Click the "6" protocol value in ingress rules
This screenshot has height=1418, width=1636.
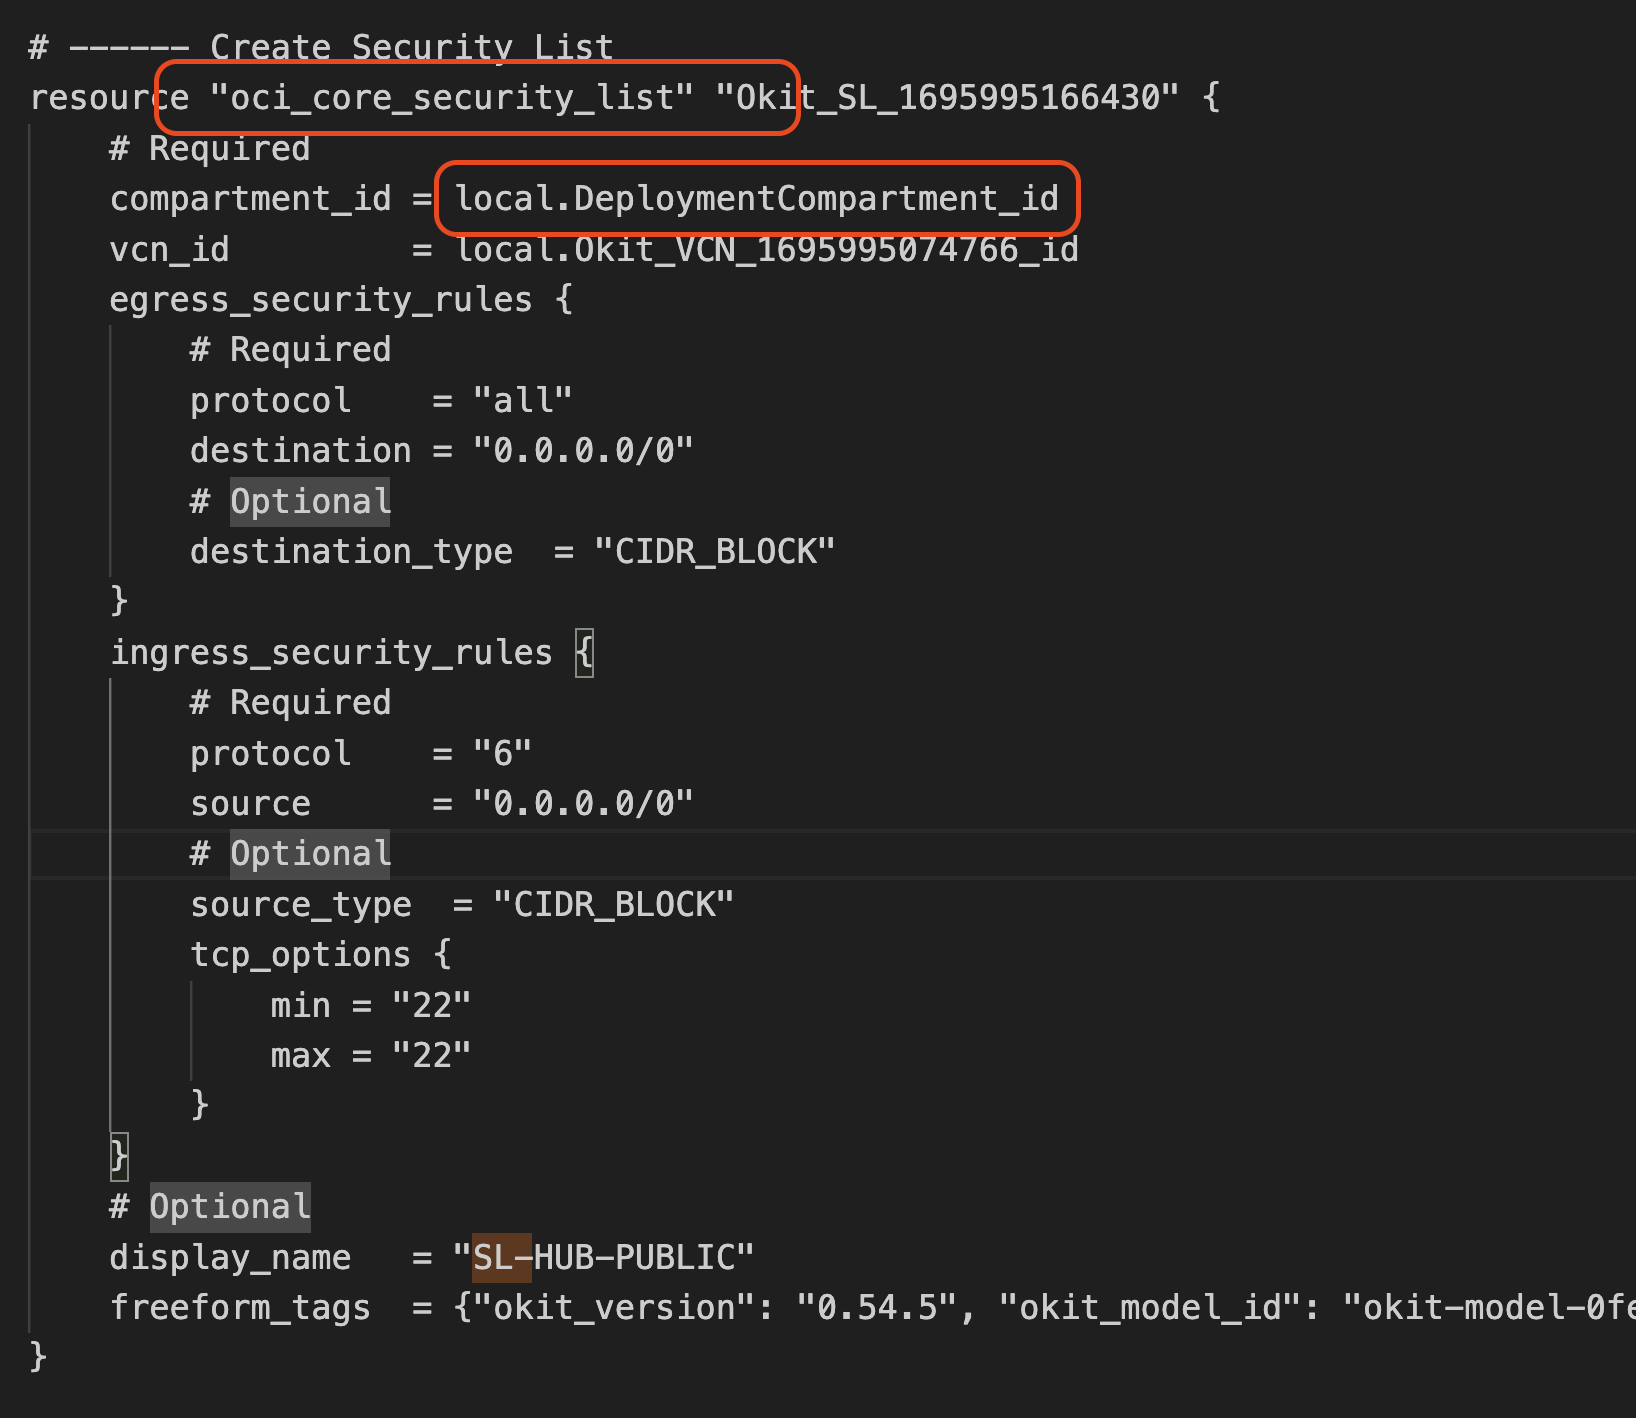(x=502, y=753)
